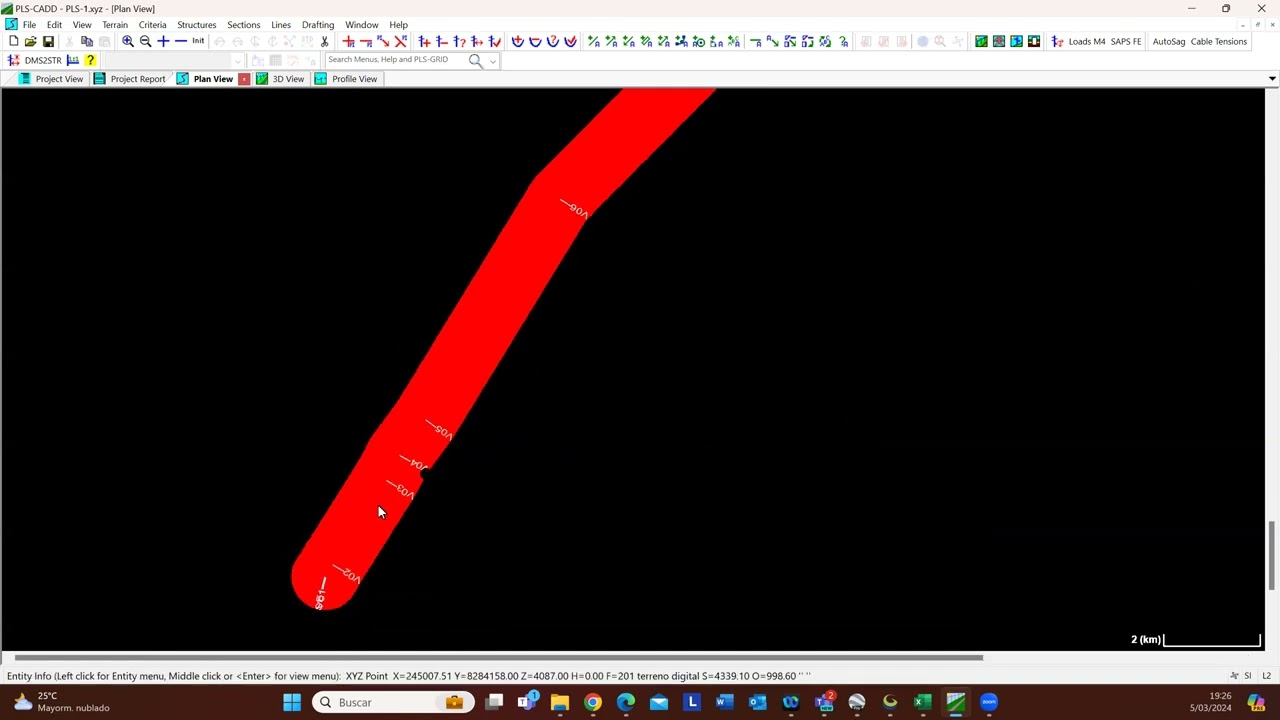Image resolution: width=1280 pixels, height=720 pixels.
Task: Open Excel from the taskbar
Action: [x=923, y=702]
